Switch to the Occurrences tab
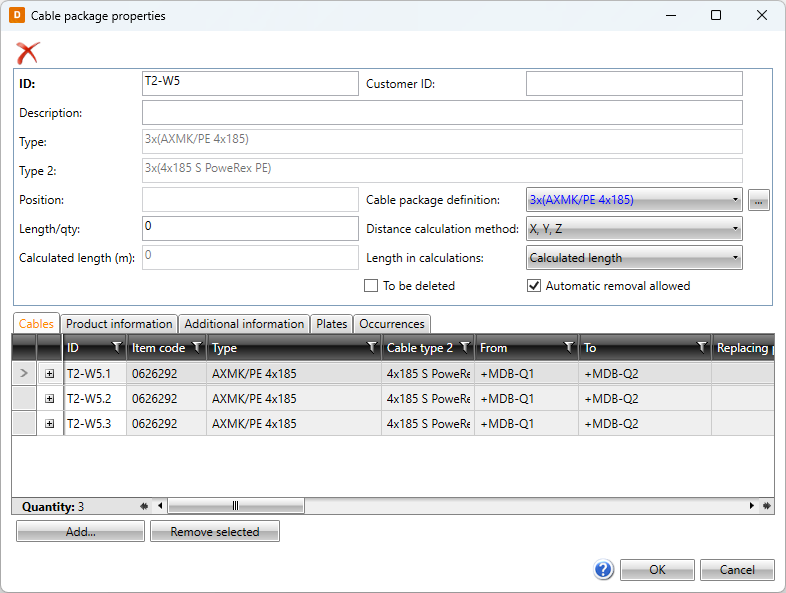The width and height of the screenshot is (786, 593). pyautogui.click(x=391, y=324)
